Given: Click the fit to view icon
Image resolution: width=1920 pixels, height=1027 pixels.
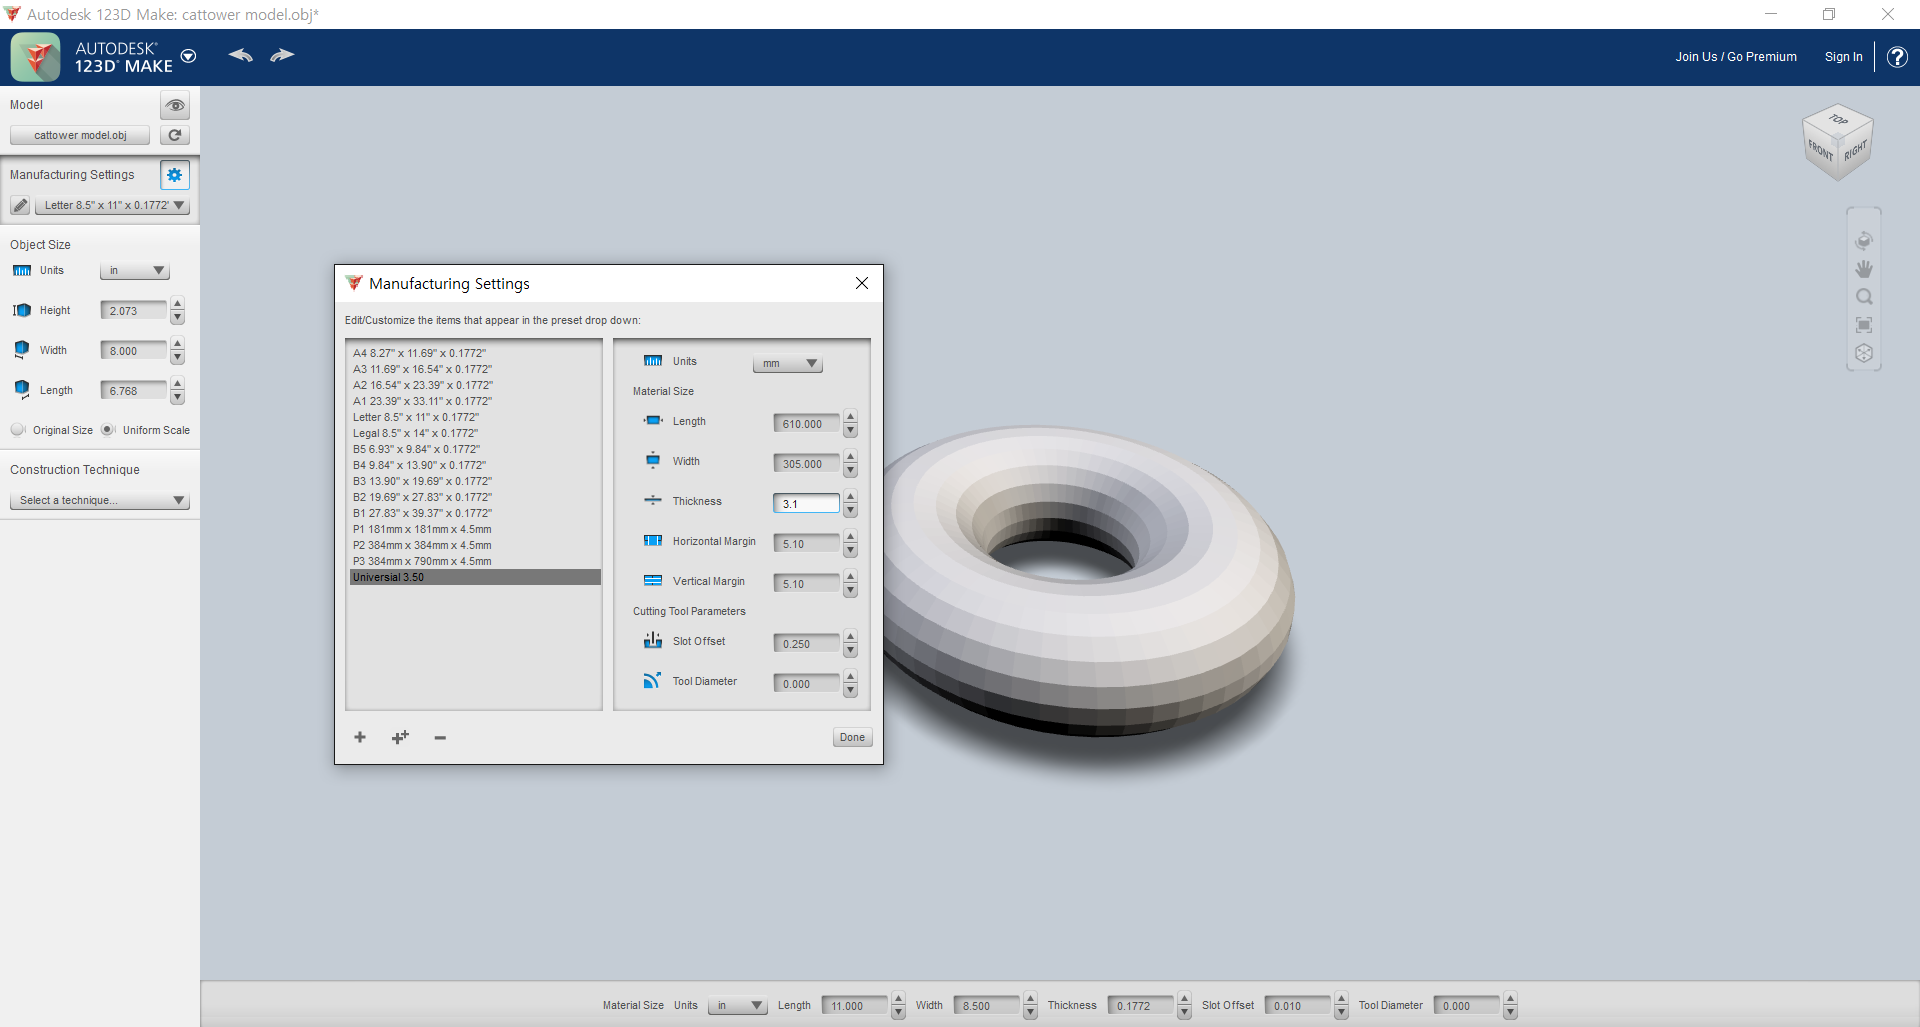Looking at the screenshot, I should (x=1864, y=325).
